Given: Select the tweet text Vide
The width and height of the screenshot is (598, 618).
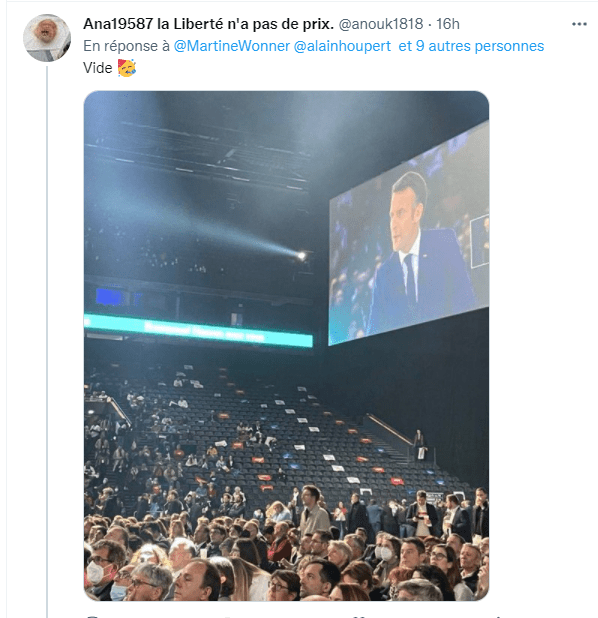Looking at the screenshot, I should pos(97,68).
